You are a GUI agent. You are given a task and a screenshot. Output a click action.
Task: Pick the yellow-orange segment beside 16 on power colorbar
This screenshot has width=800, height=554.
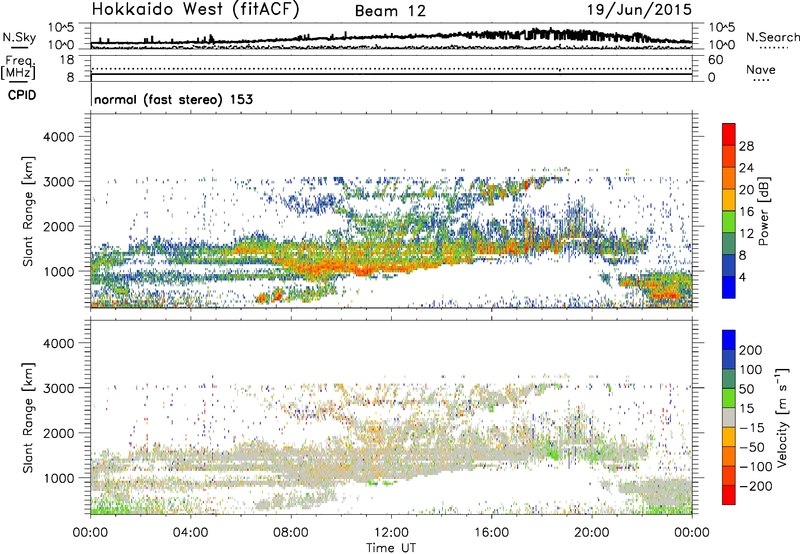tap(729, 200)
